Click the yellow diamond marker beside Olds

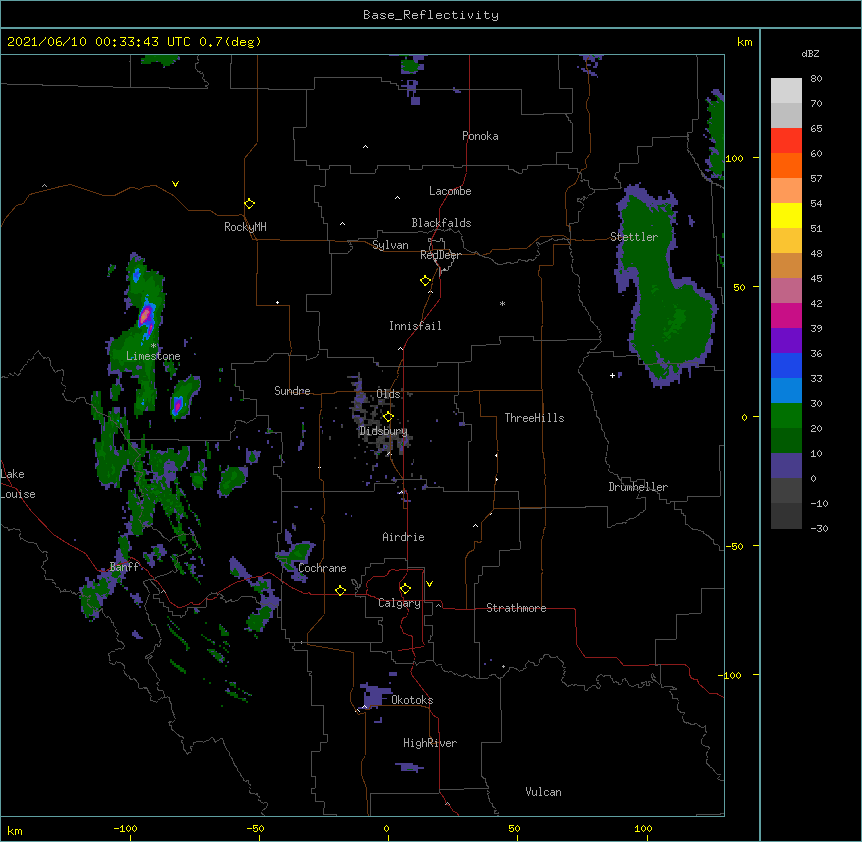click(x=388, y=416)
